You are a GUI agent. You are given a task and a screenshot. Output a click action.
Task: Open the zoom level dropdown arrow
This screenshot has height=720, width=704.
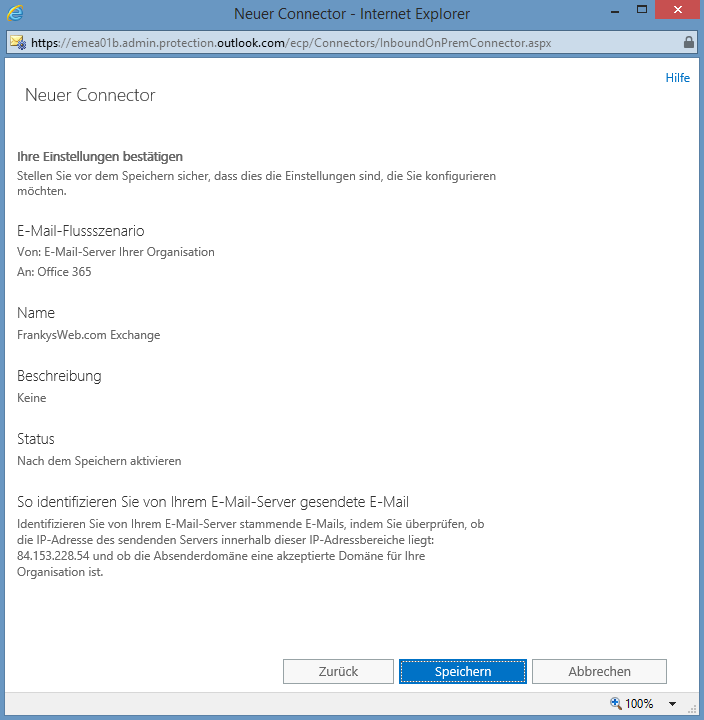pyautogui.click(x=672, y=704)
